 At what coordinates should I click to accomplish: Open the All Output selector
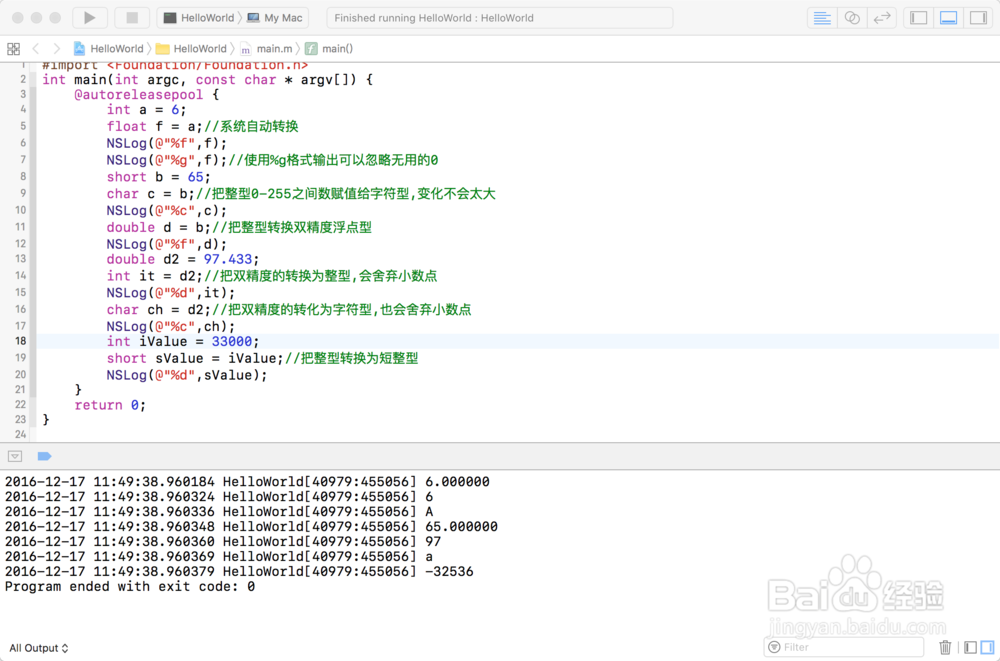pos(38,648)
